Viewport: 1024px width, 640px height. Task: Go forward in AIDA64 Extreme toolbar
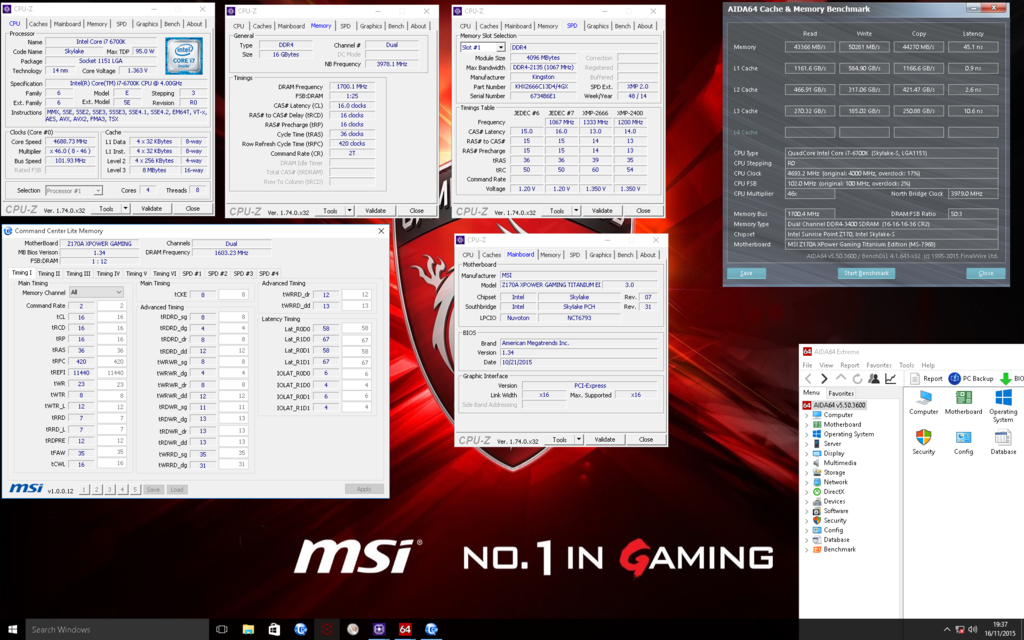pos(824,379)
